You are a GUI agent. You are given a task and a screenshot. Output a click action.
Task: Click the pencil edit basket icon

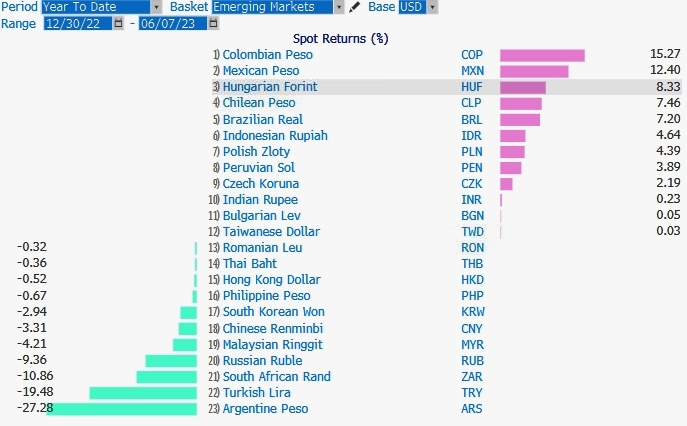tap(354, 7)
